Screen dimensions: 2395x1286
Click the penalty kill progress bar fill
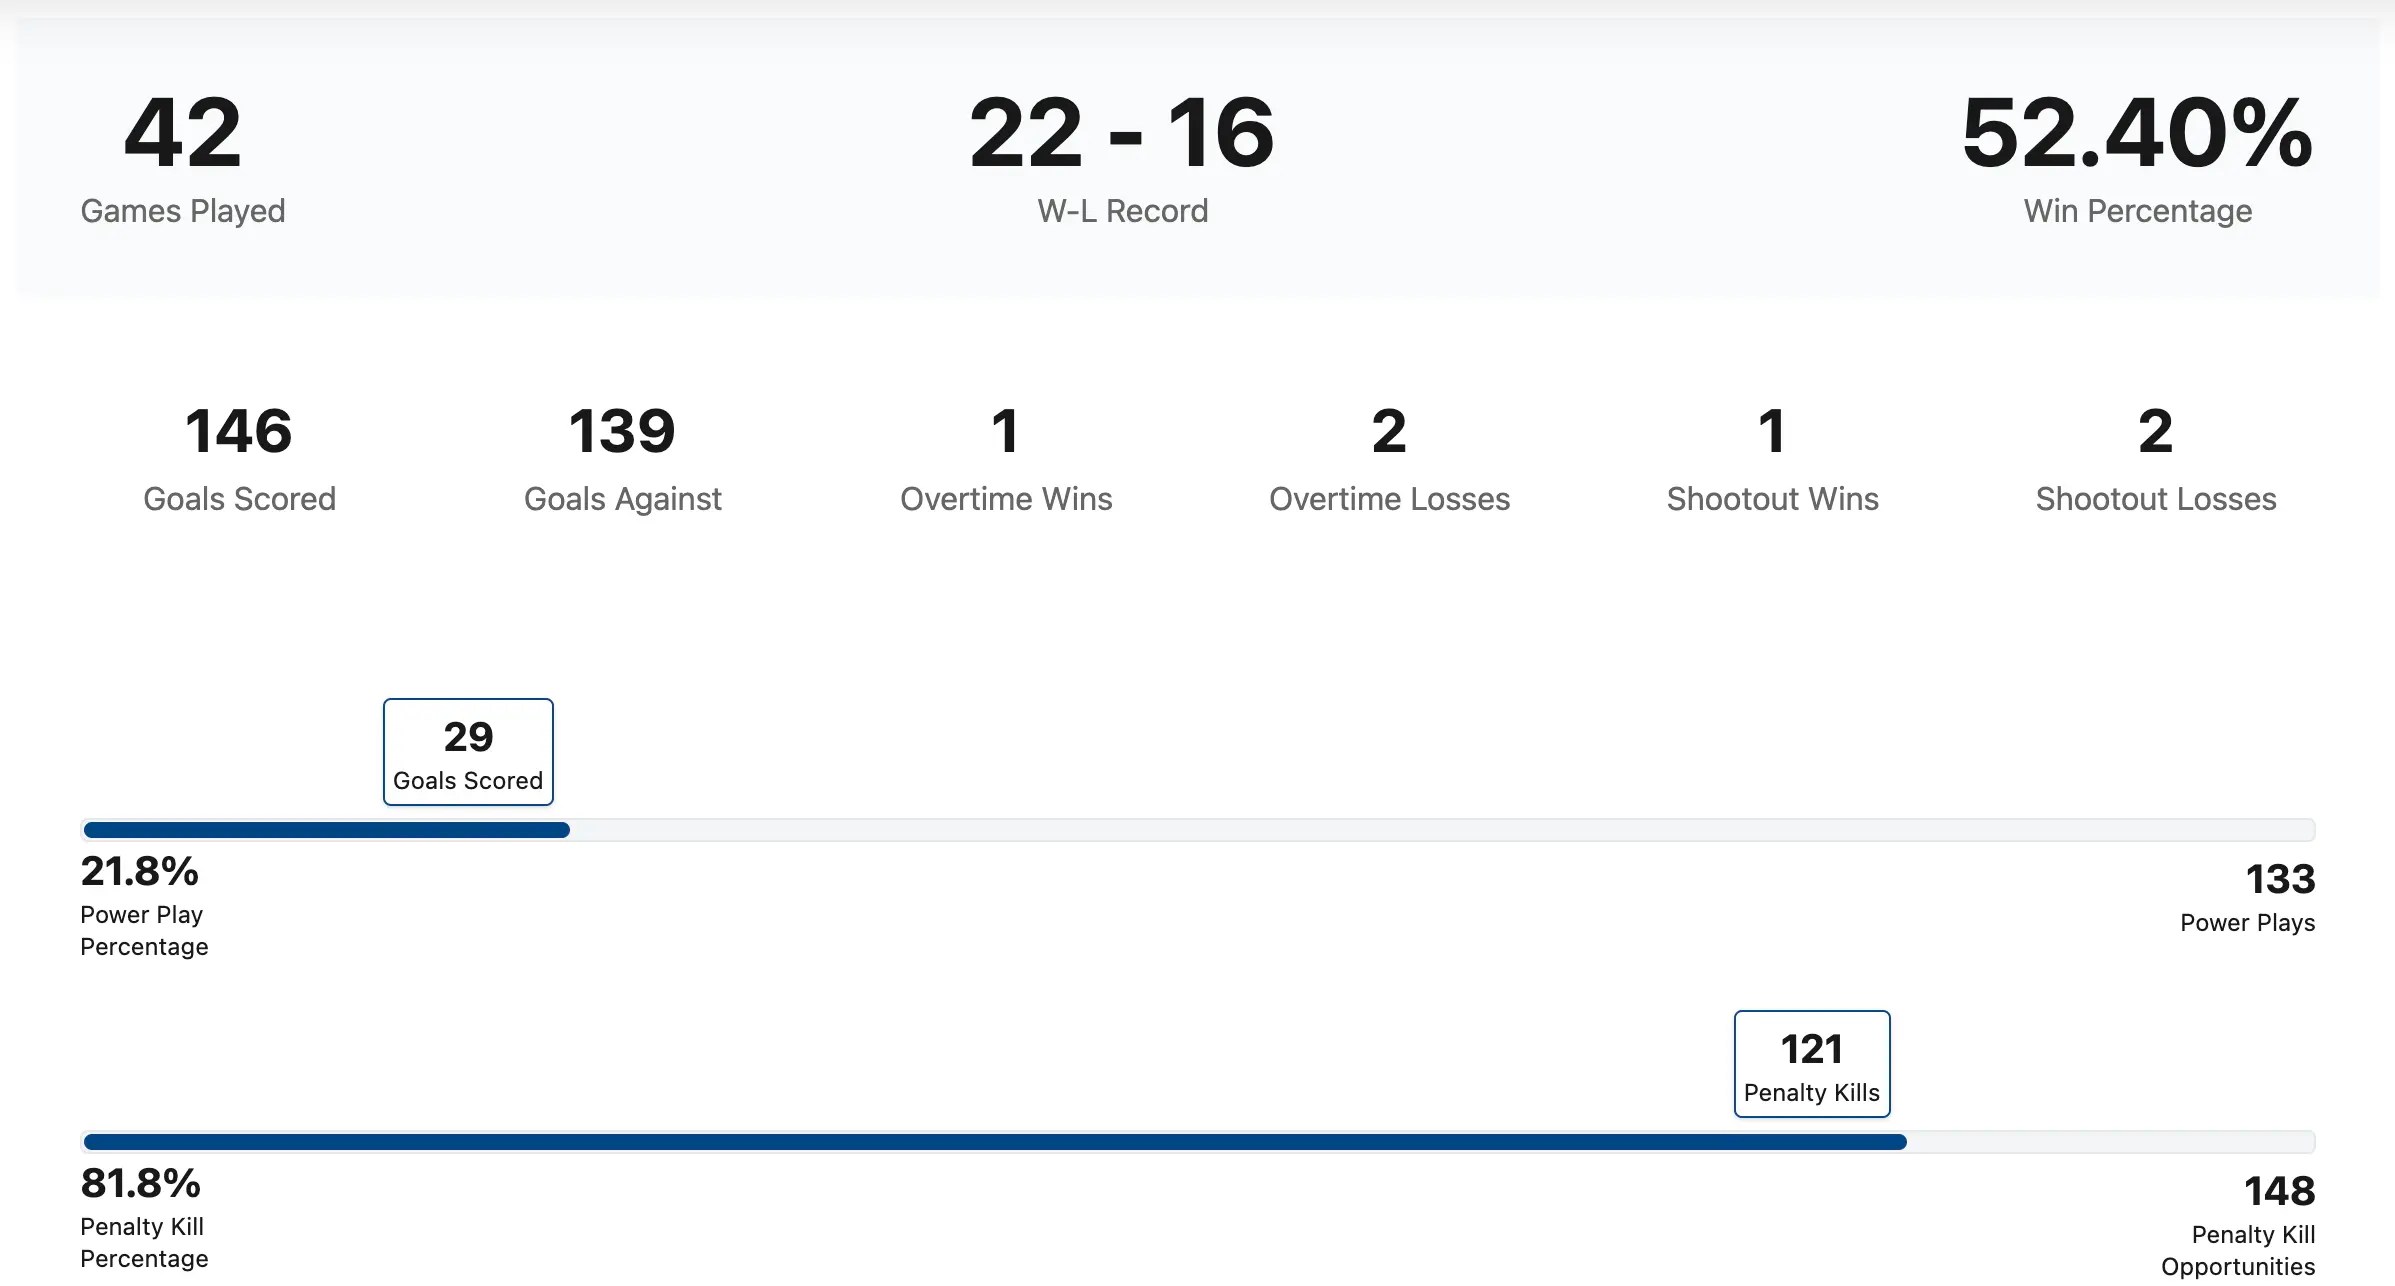pos(995,1142)
